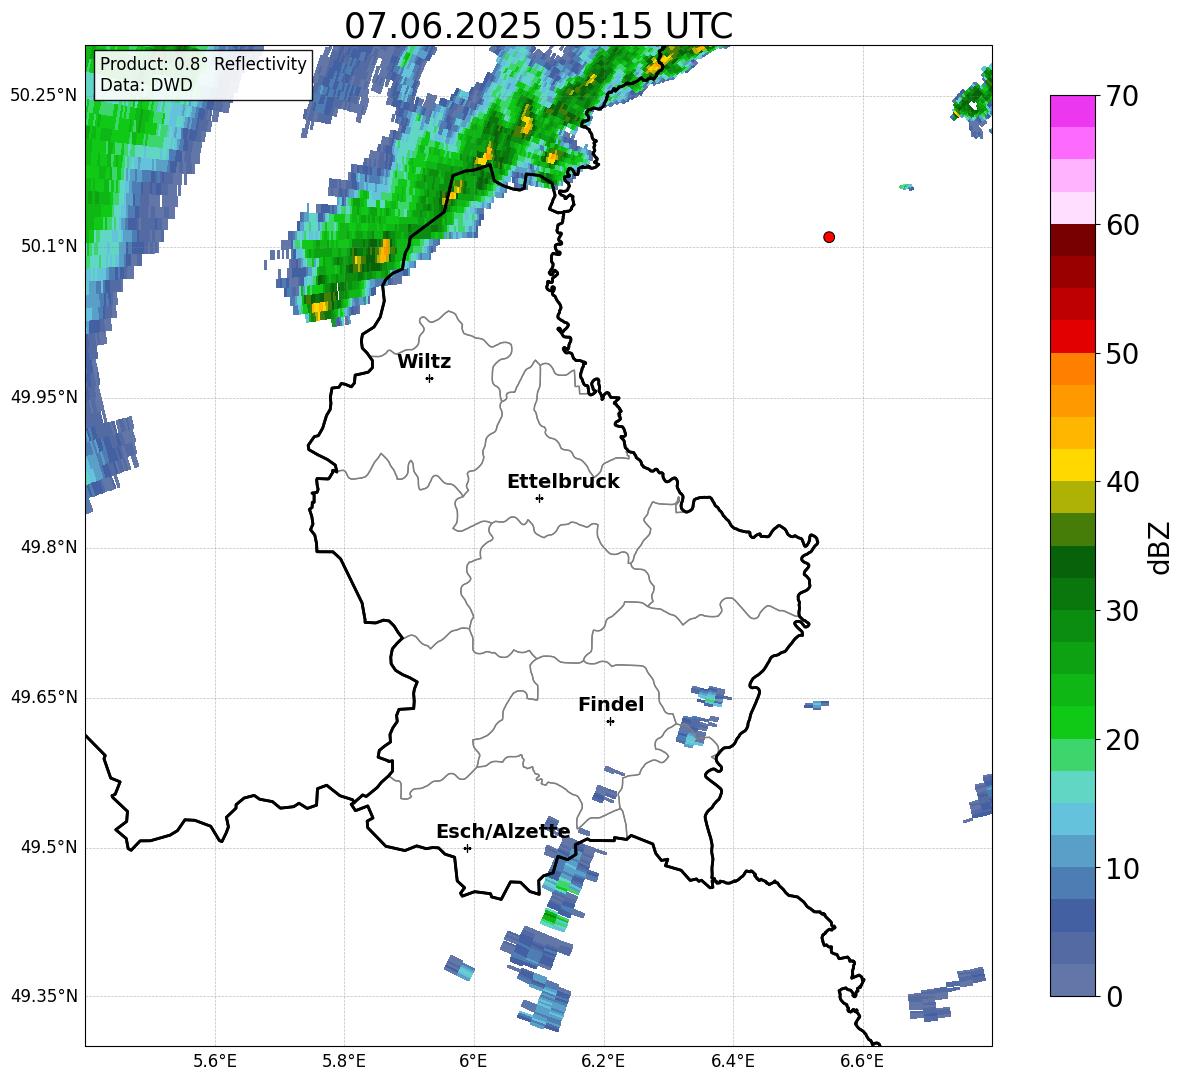The image size is (1184, 1081).
Task: Click the yellow colorbar segment at 40
Action: click(1072, 465)
